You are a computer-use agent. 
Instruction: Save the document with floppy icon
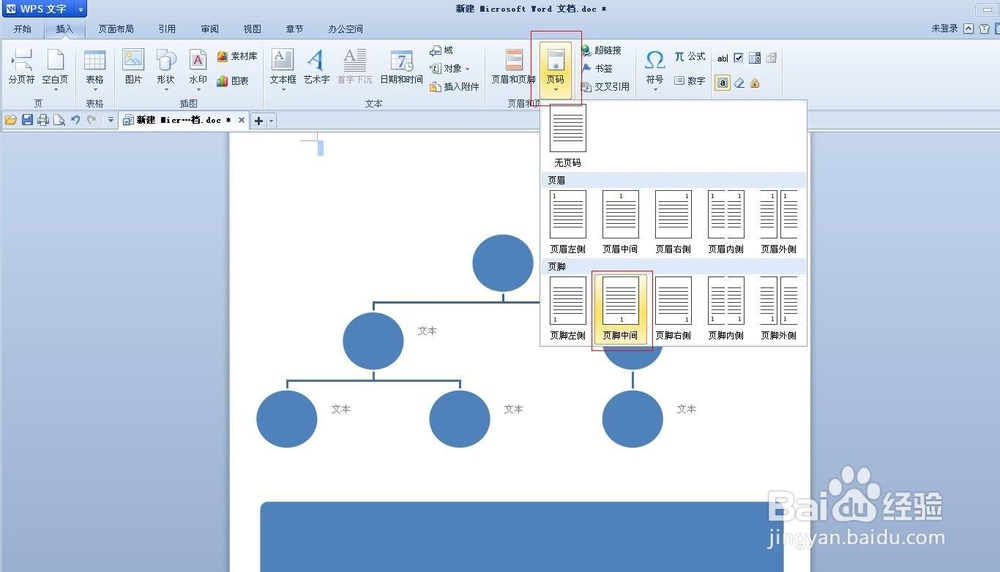tap(27, 120)
